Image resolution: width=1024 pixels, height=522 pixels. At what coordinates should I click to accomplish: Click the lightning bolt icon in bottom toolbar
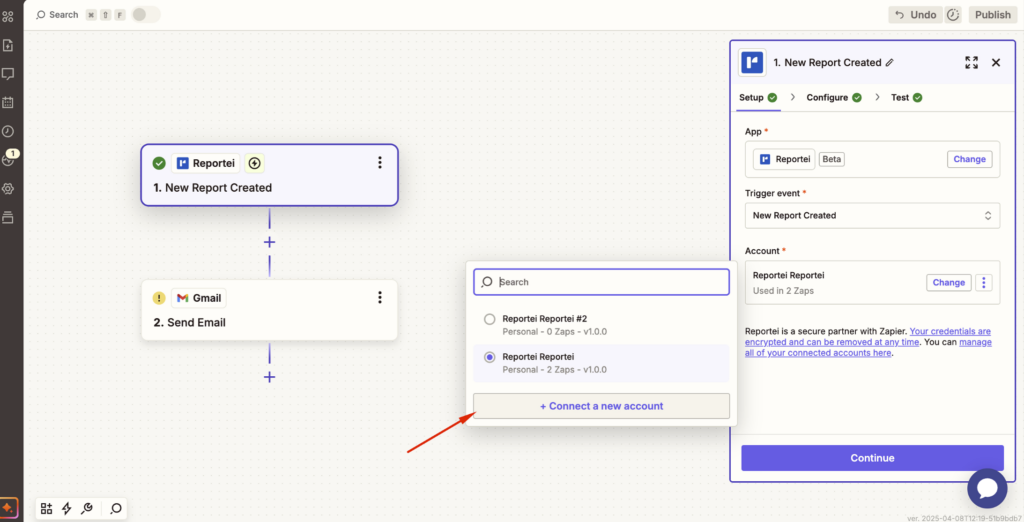point(66,508)
